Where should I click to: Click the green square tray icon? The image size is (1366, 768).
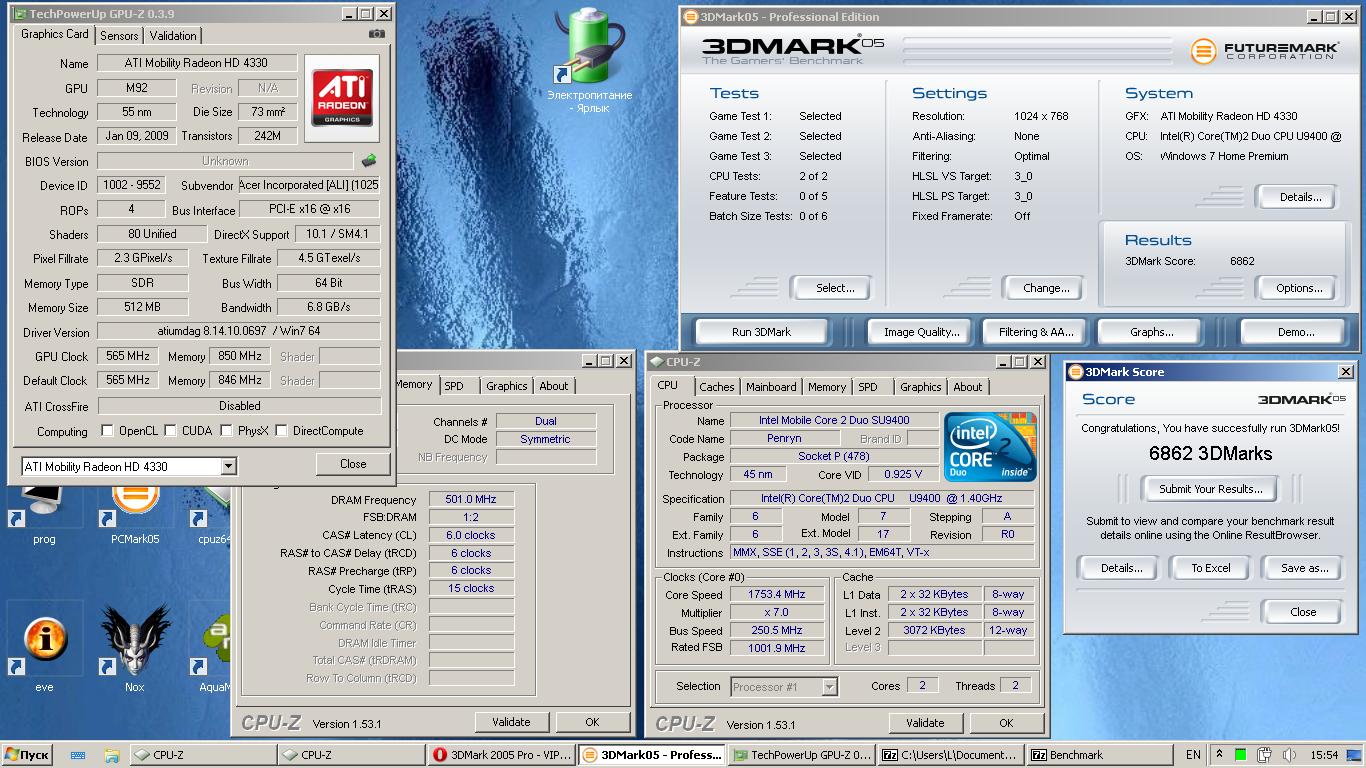coord(1241,755)
